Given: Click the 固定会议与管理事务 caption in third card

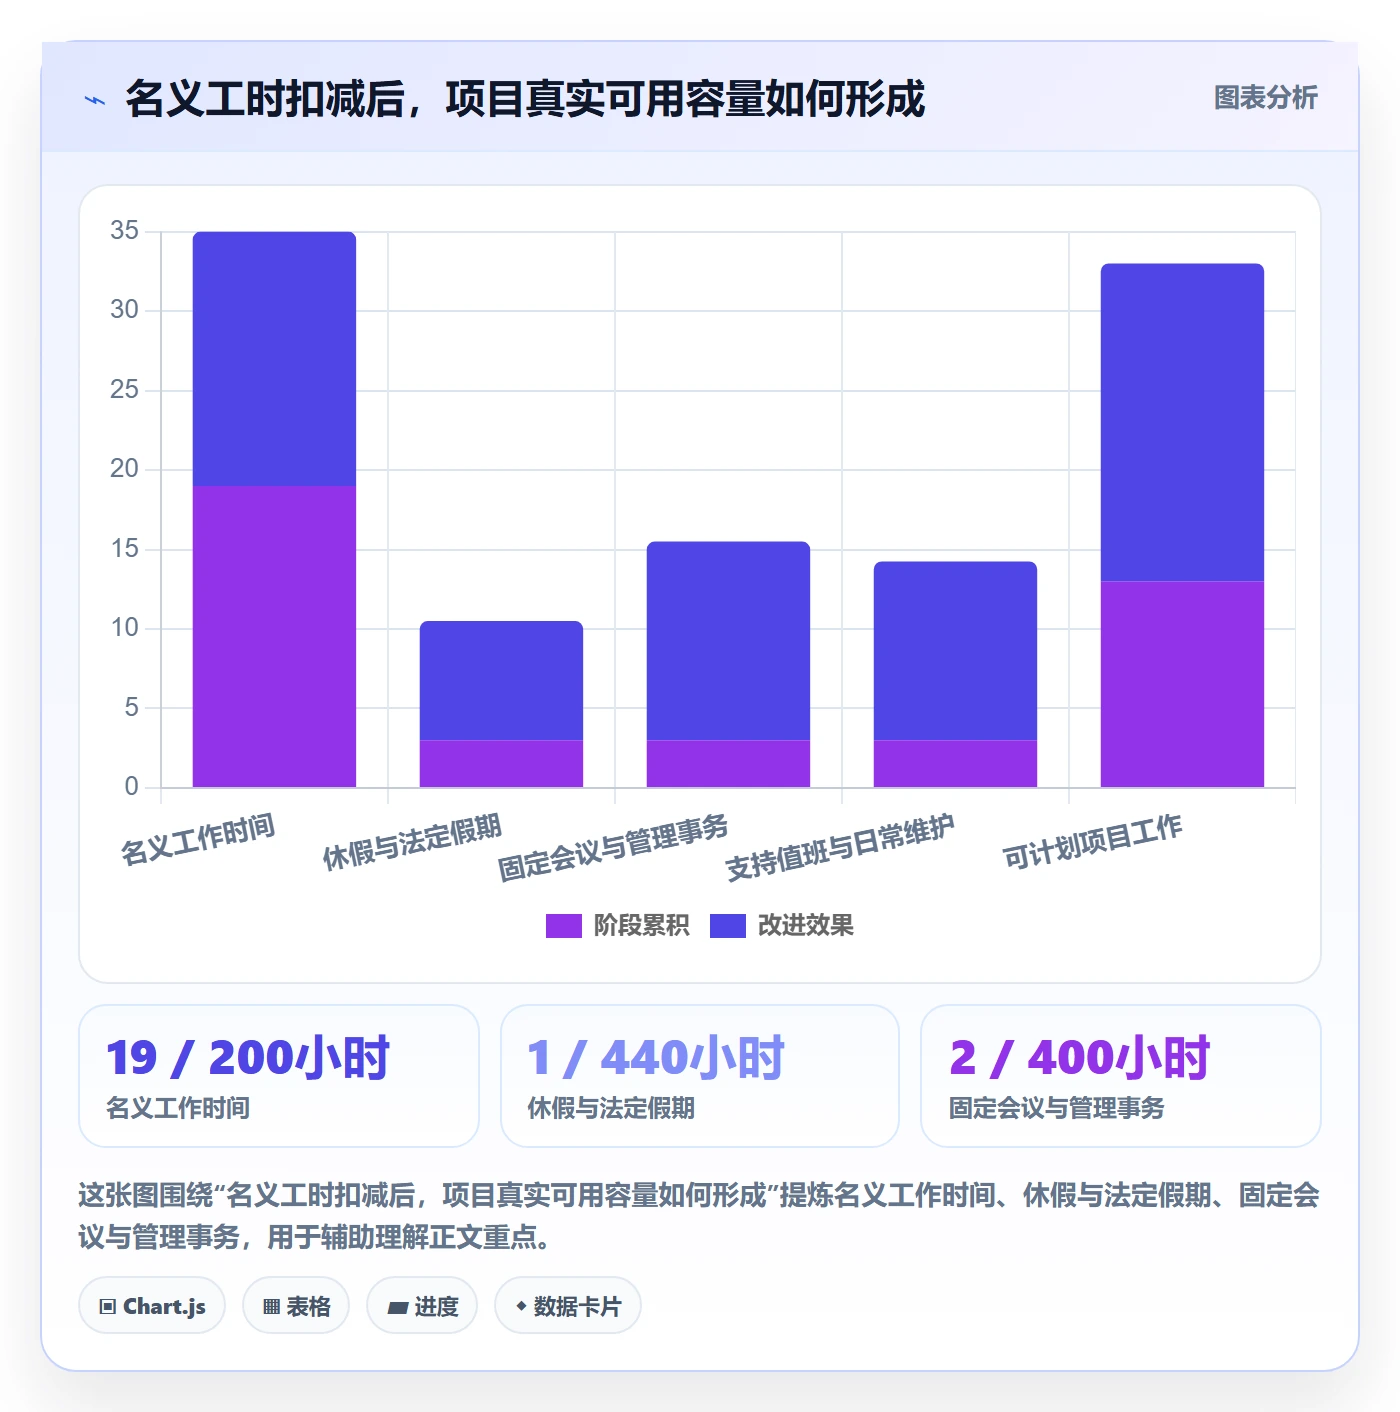Looking at the screenshot, I should (x=1056, y=1108).
